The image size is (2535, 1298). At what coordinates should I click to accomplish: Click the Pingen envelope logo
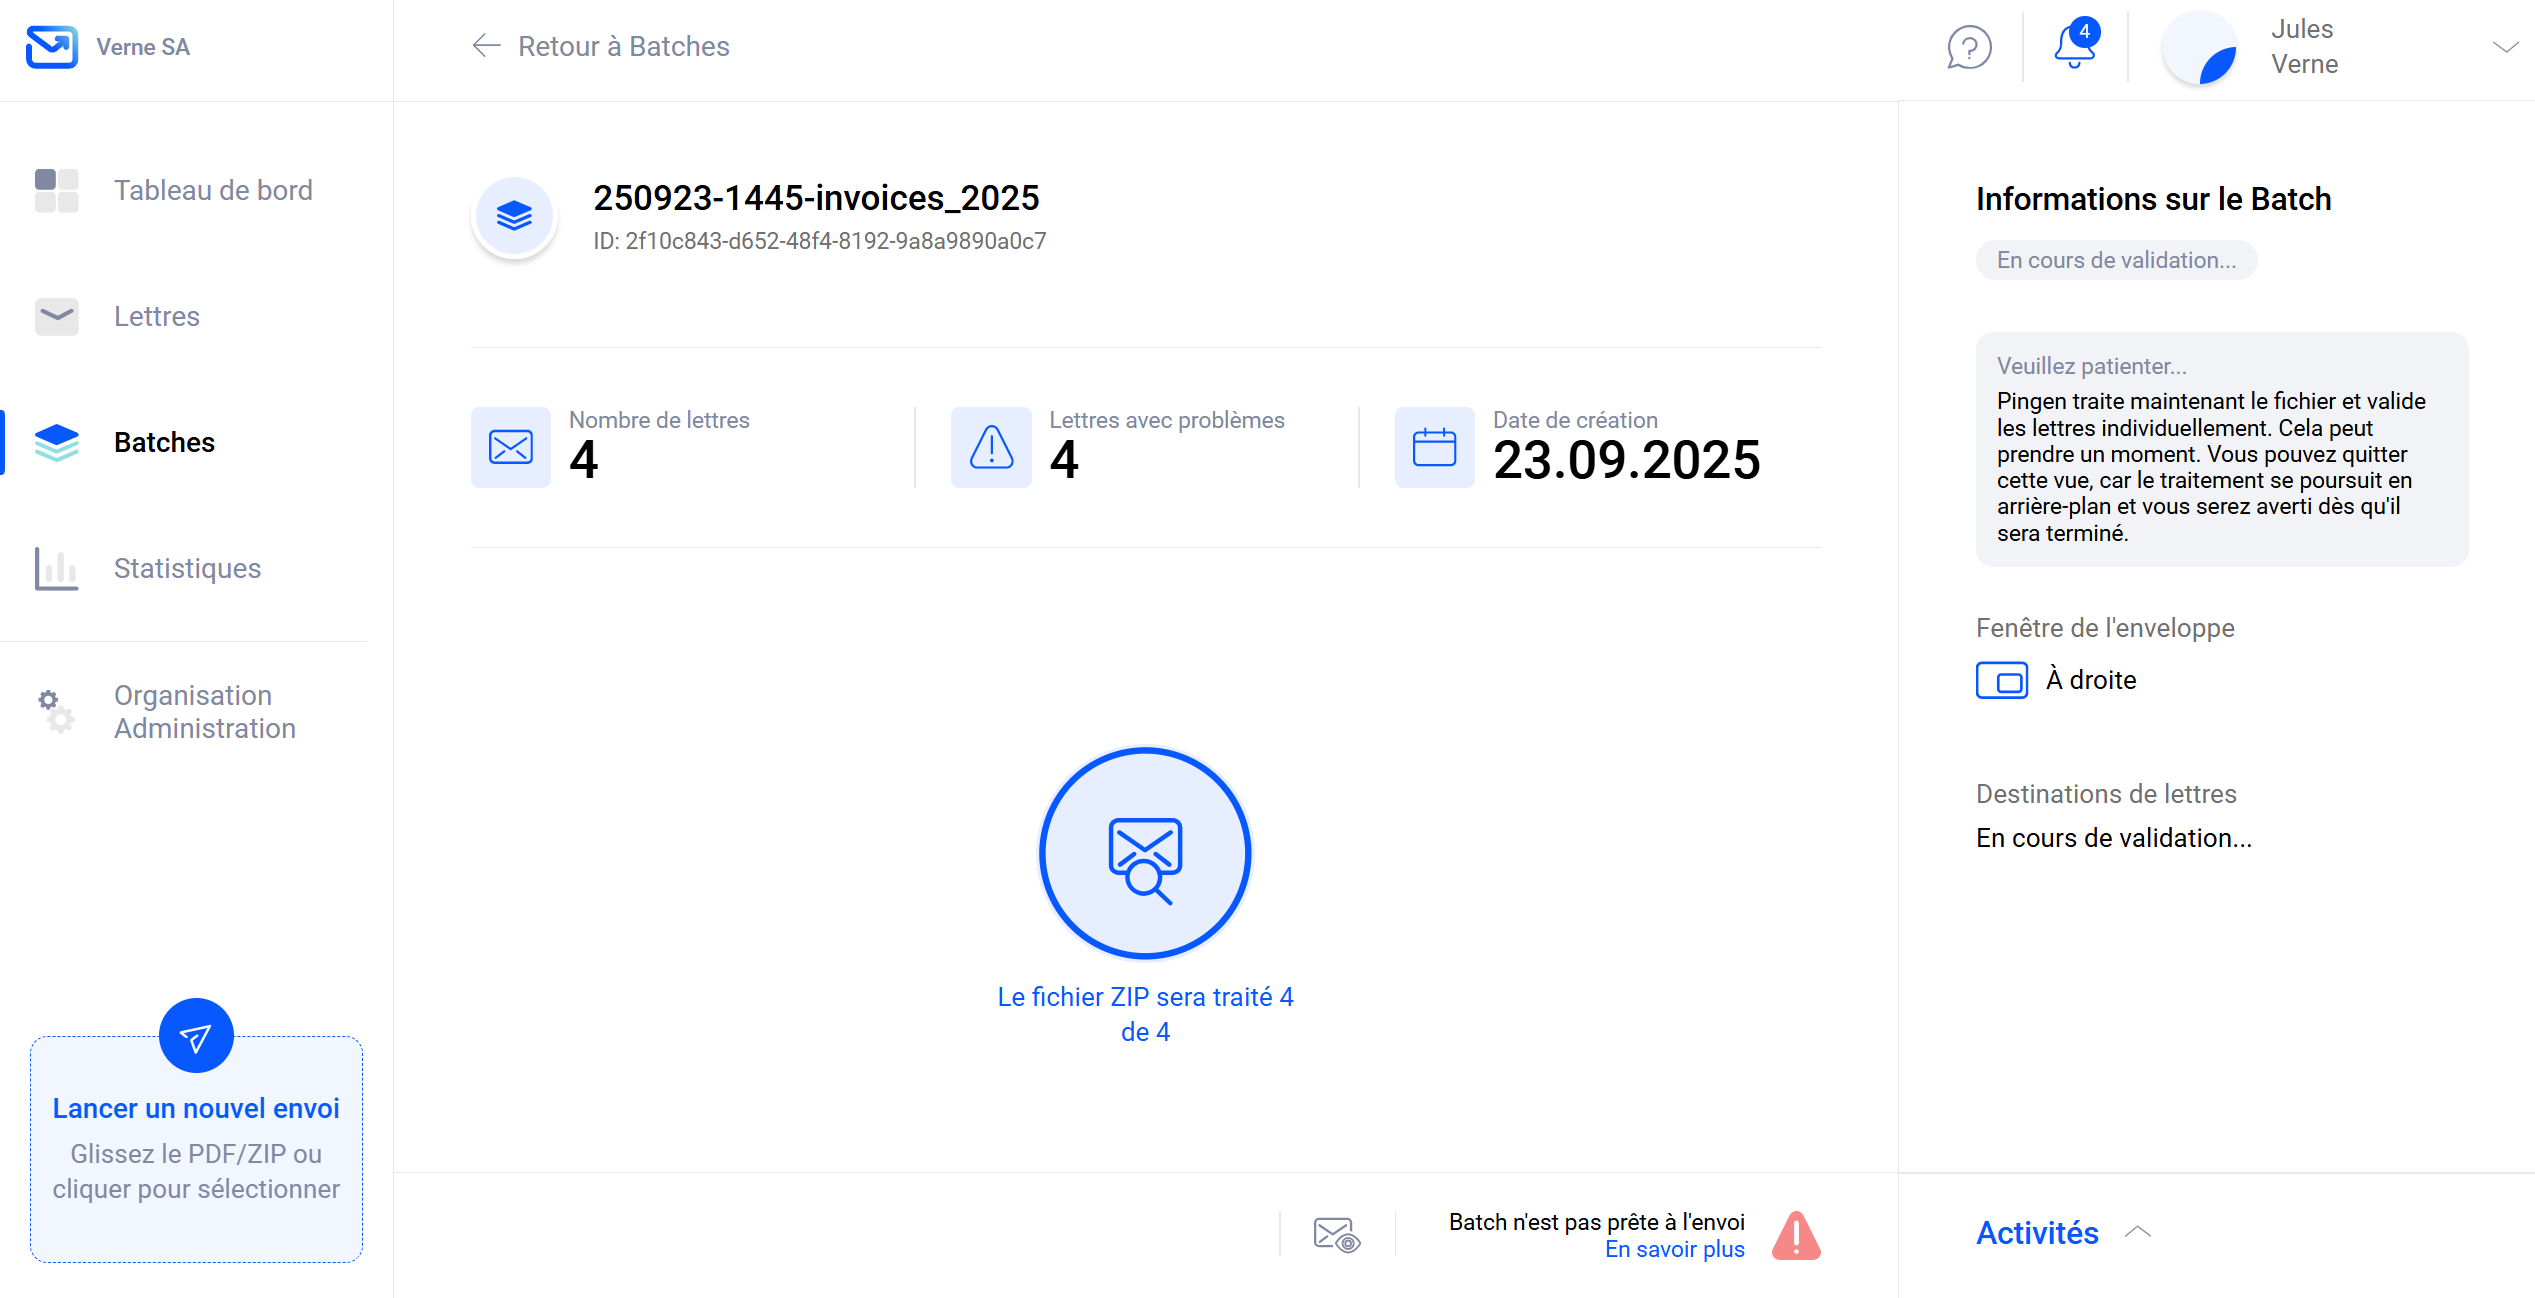pos(52,47)
